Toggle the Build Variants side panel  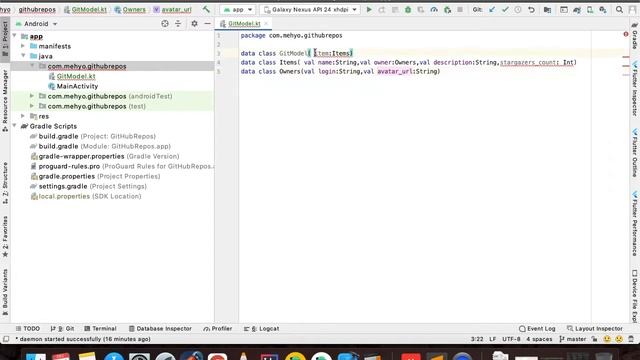[x=5, y=292]
